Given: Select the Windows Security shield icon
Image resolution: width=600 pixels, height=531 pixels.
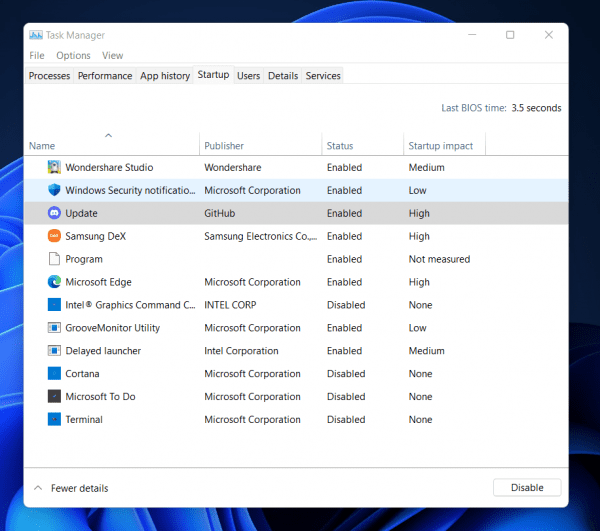Looking at the screenshot, I should [54, 190].
